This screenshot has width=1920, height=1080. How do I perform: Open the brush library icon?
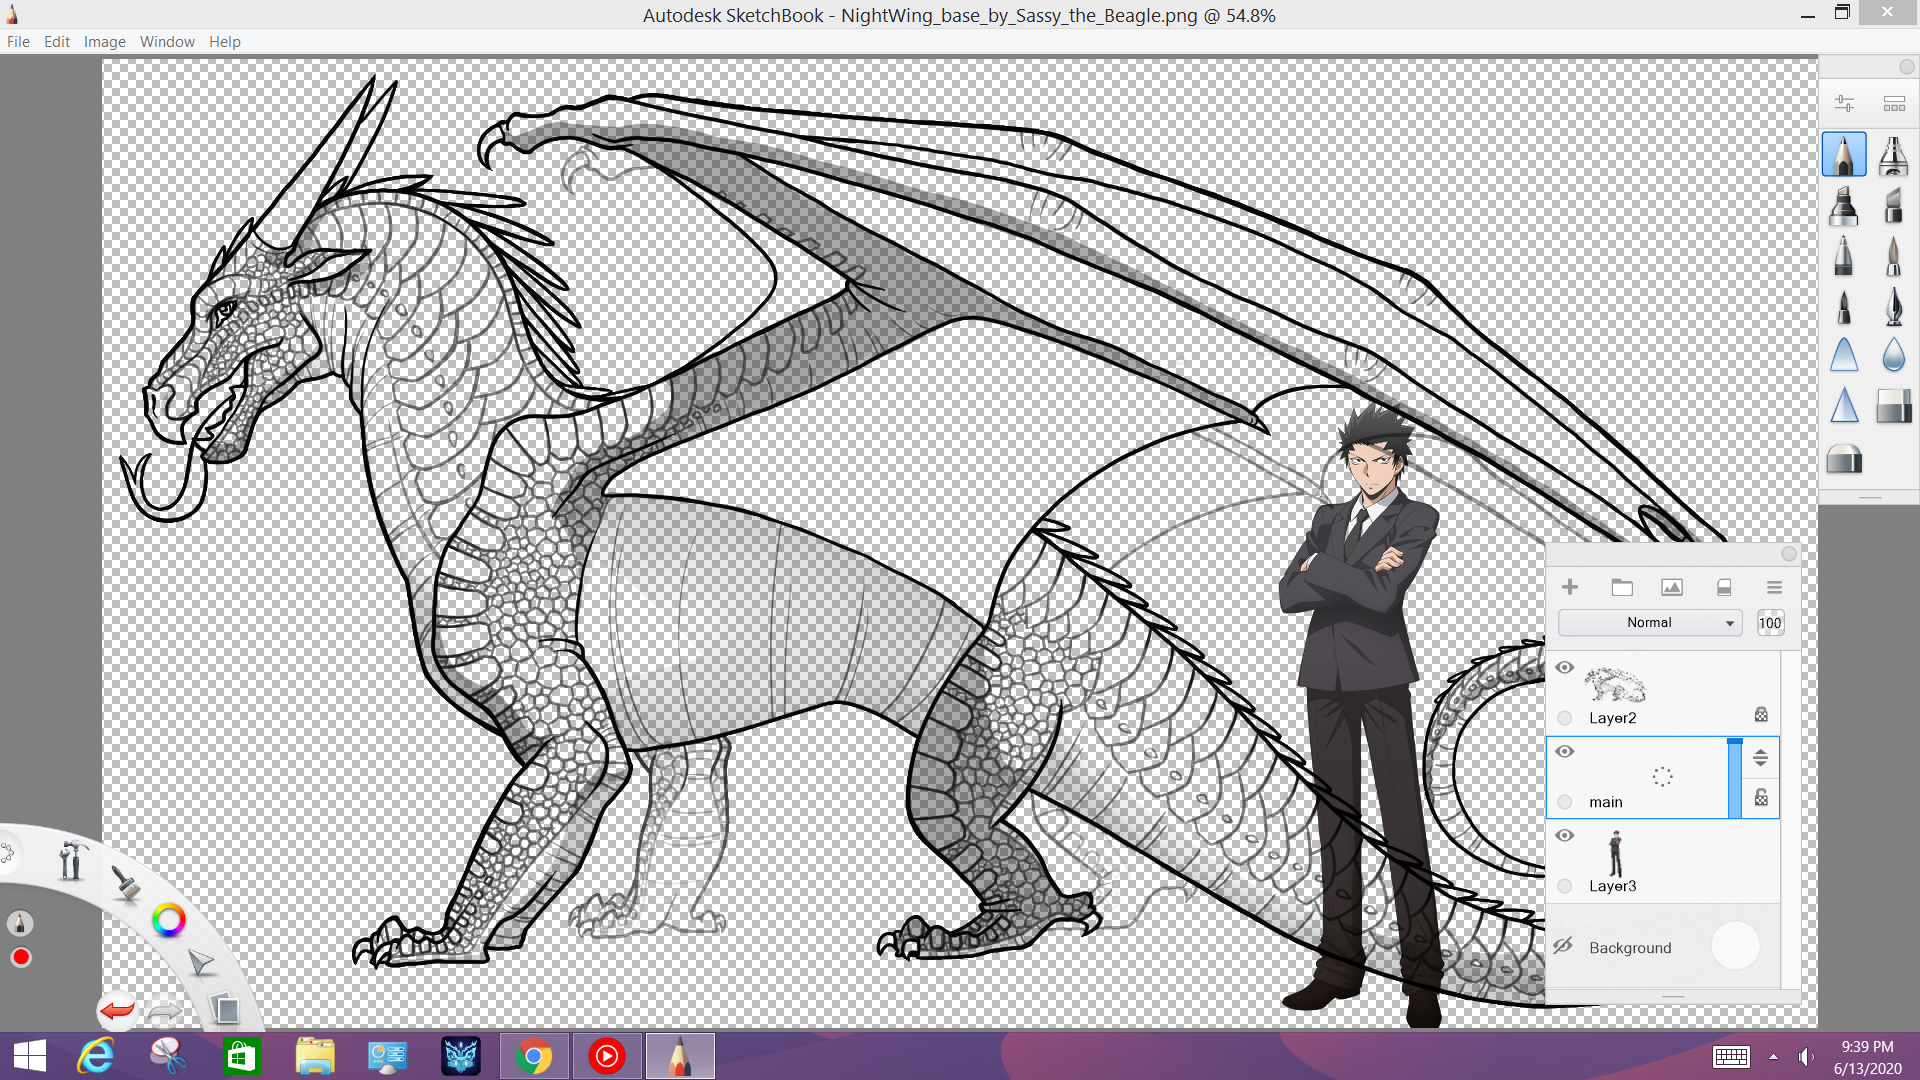click(1894, 104)
